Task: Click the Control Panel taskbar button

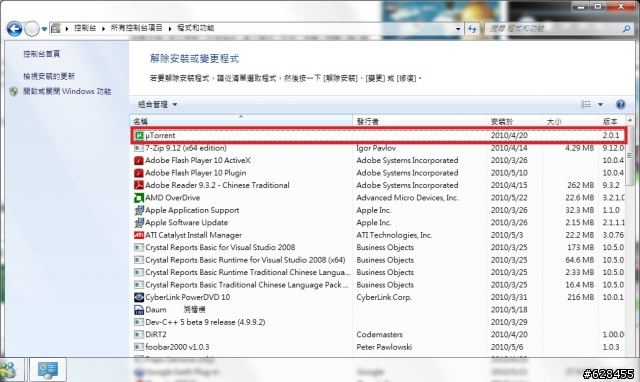Action: click(48, 370)
